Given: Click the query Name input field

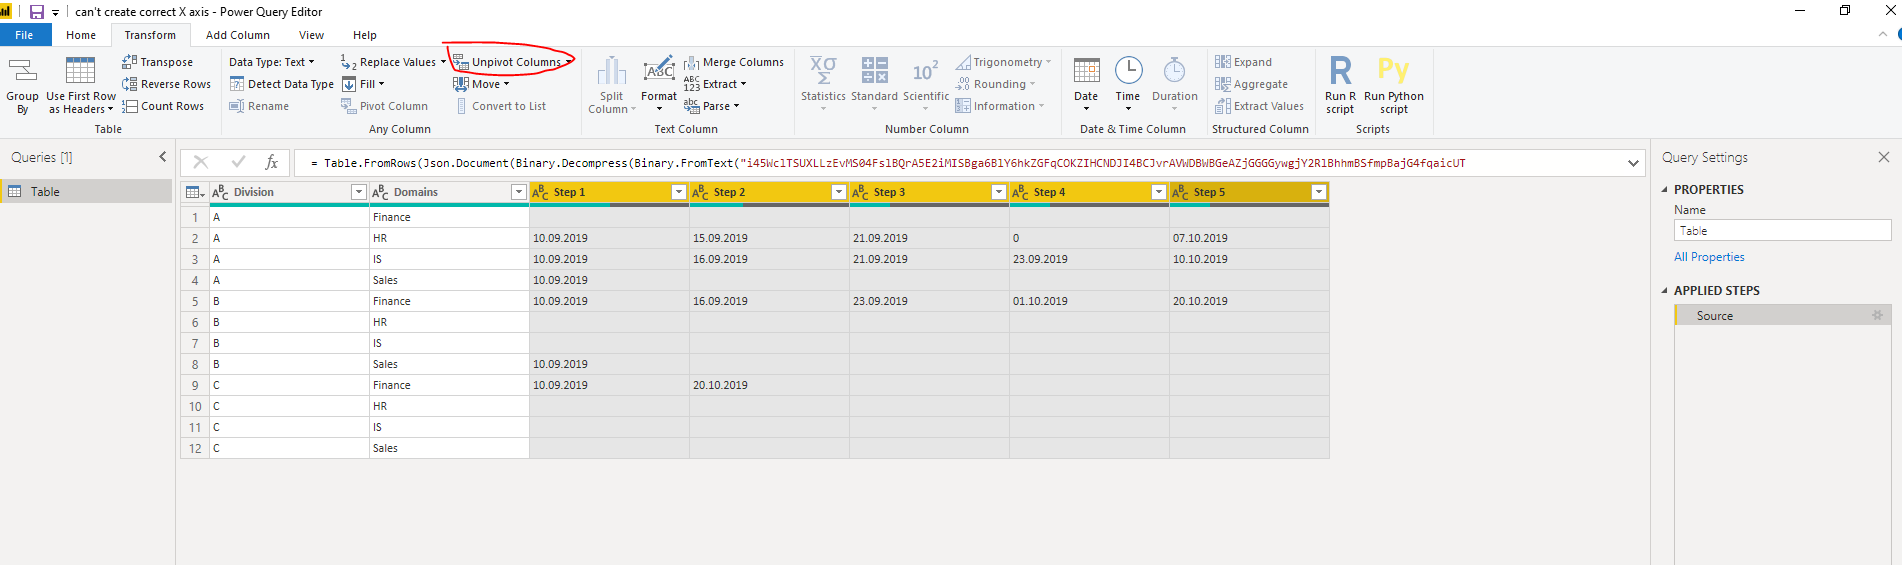Looking at the screenshot, I should [x=1782, y=230].
